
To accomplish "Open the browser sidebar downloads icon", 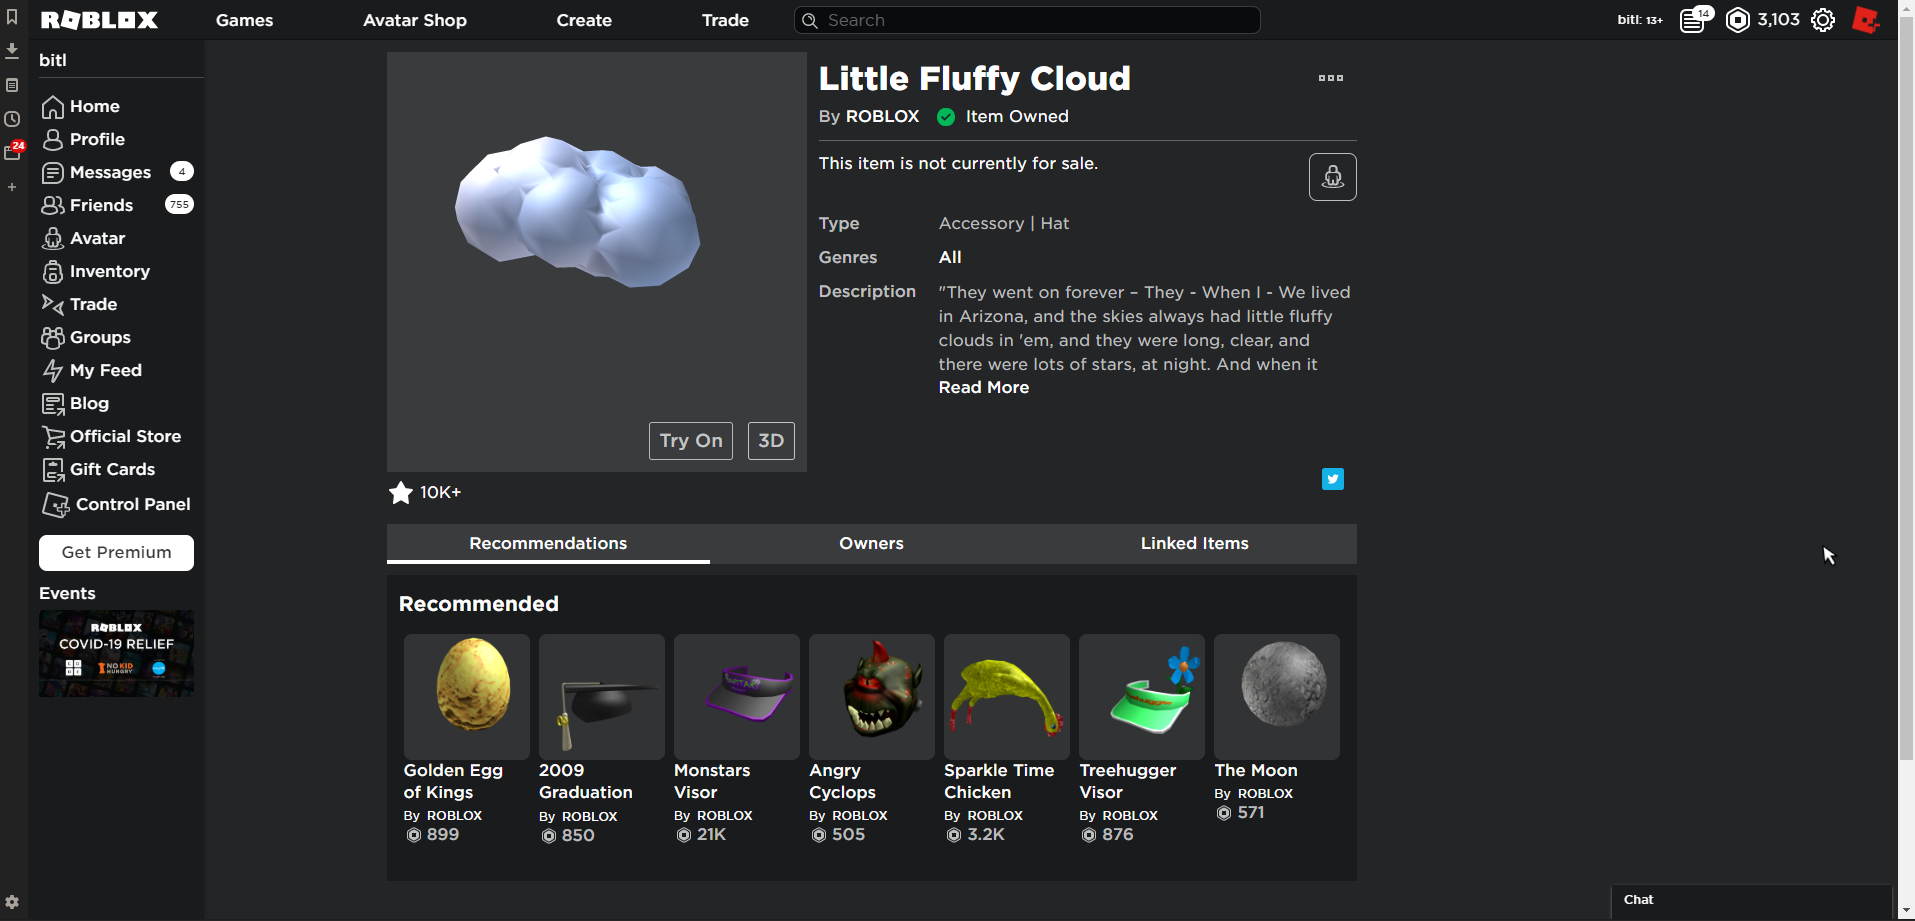I will [x=12, y=50].
